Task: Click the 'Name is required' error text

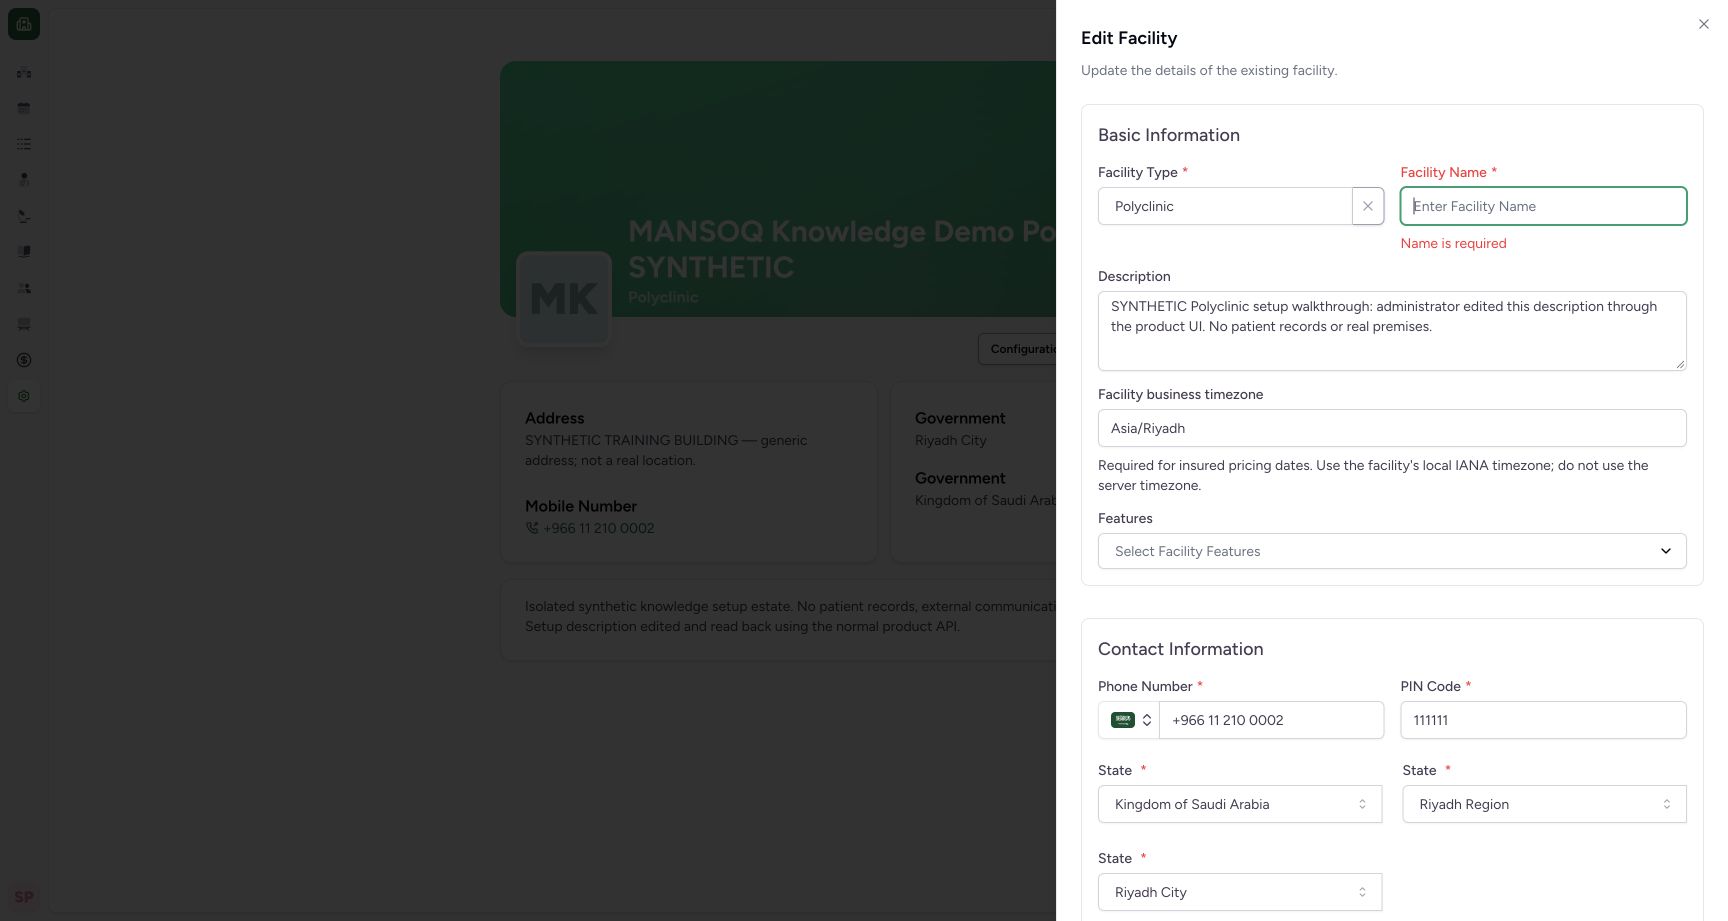Action: 1453,243
